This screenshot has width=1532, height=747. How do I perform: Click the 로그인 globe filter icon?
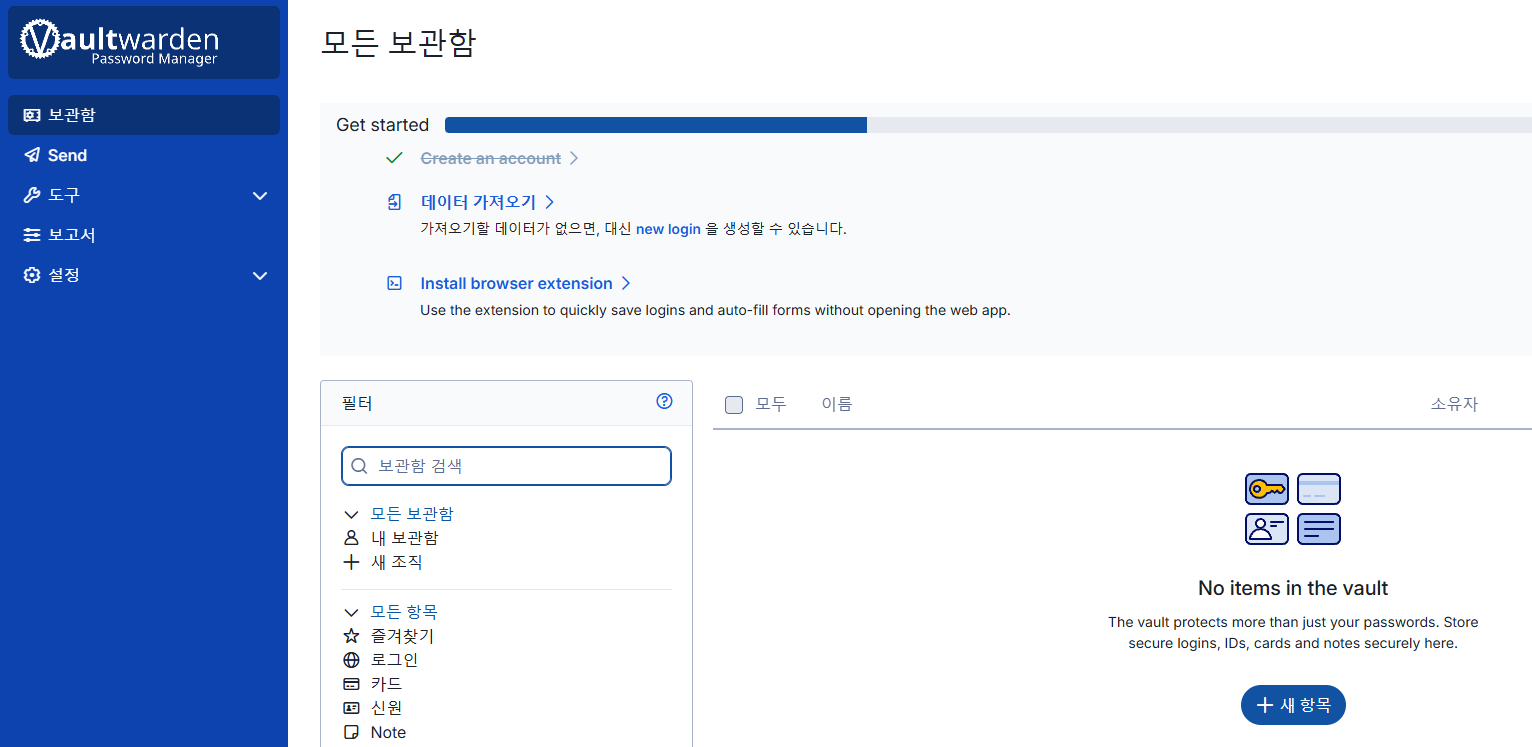pyautogui.click(x=351, y=659)
